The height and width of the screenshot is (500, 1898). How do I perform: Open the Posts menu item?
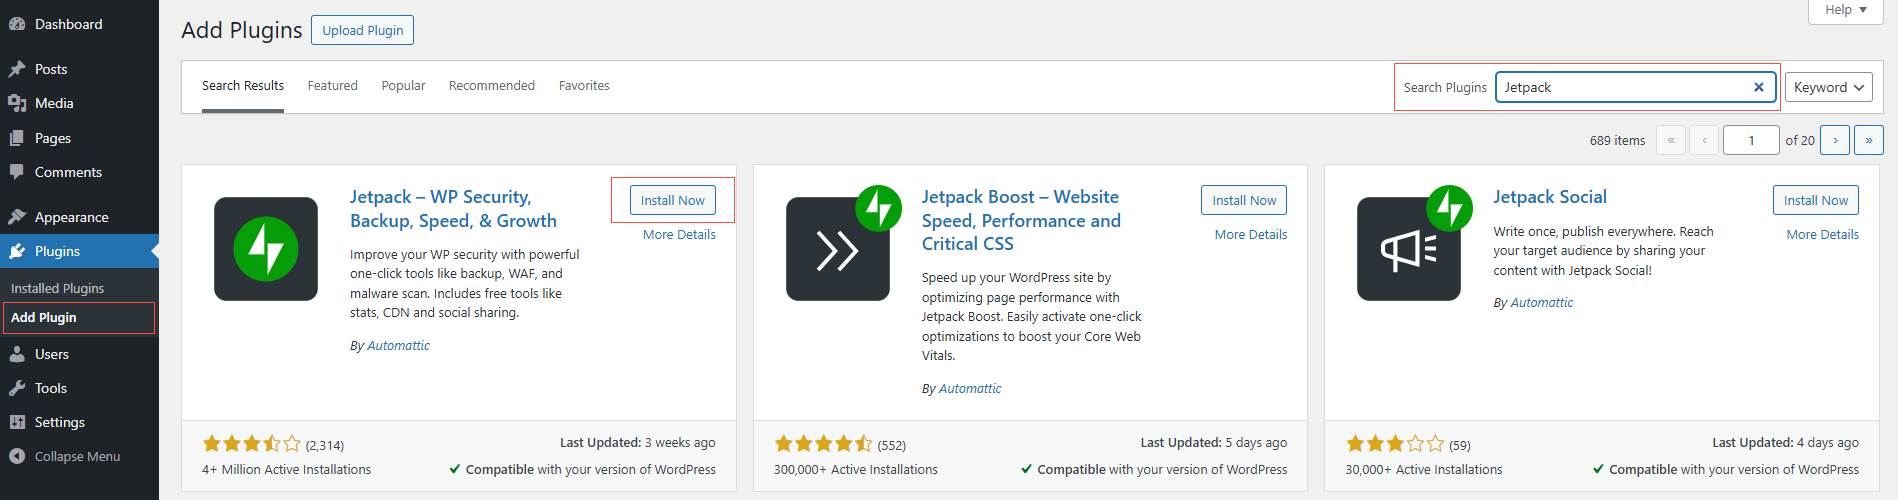(x=79, y=69)
